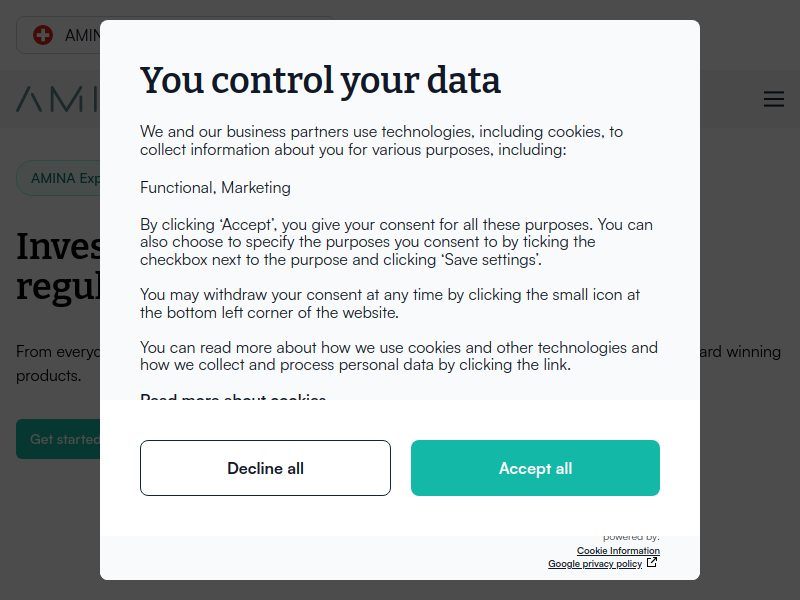Click the paragraph explaining clicking 'Accept'
Screen dimensions: 800x600
(x=396, y=242)
